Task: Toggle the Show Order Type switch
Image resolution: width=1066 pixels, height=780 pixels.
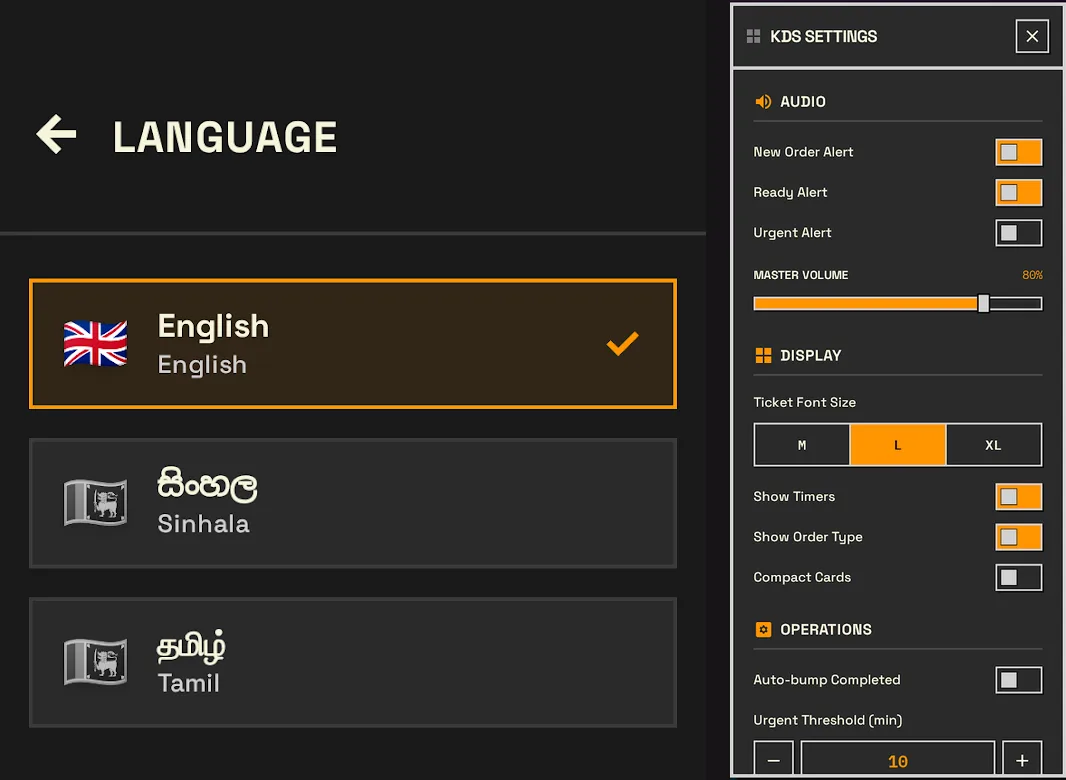Action: point(1018,537)
